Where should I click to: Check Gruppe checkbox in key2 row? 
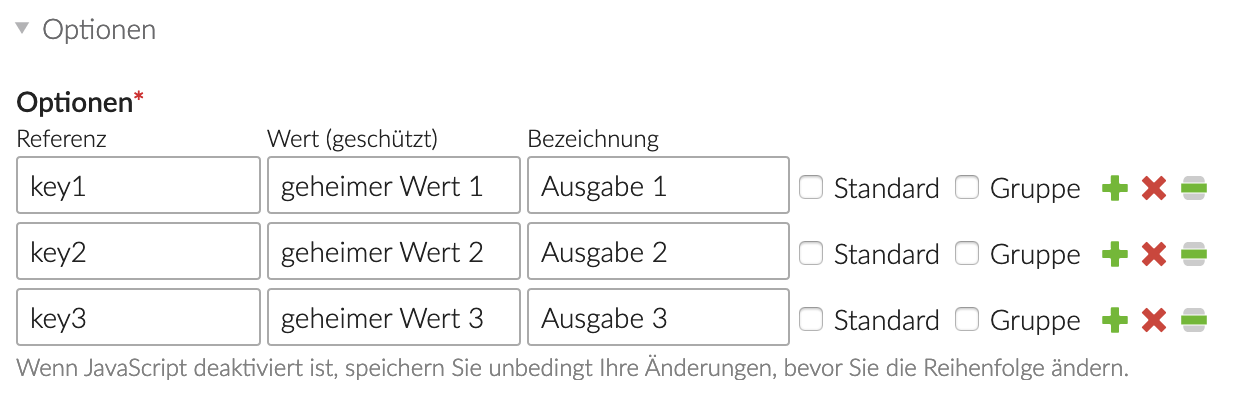pyautogui.click(x=967, y=253)
